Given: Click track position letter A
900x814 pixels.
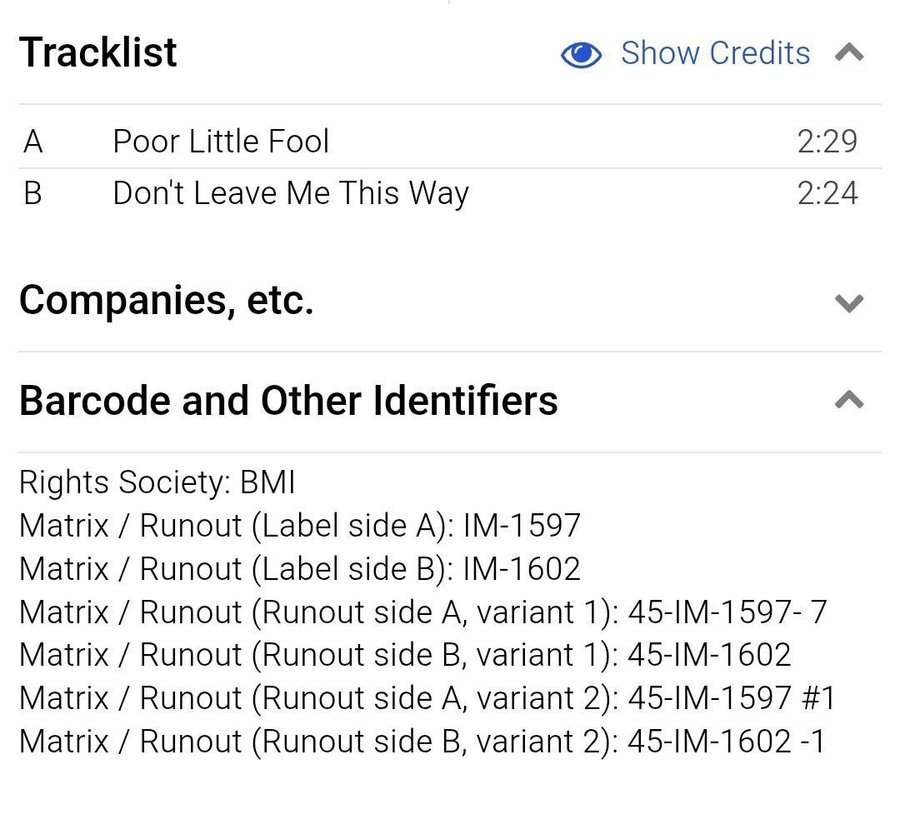Looking at the screenshot, I should pyautogui.click(x=33, y=141).
